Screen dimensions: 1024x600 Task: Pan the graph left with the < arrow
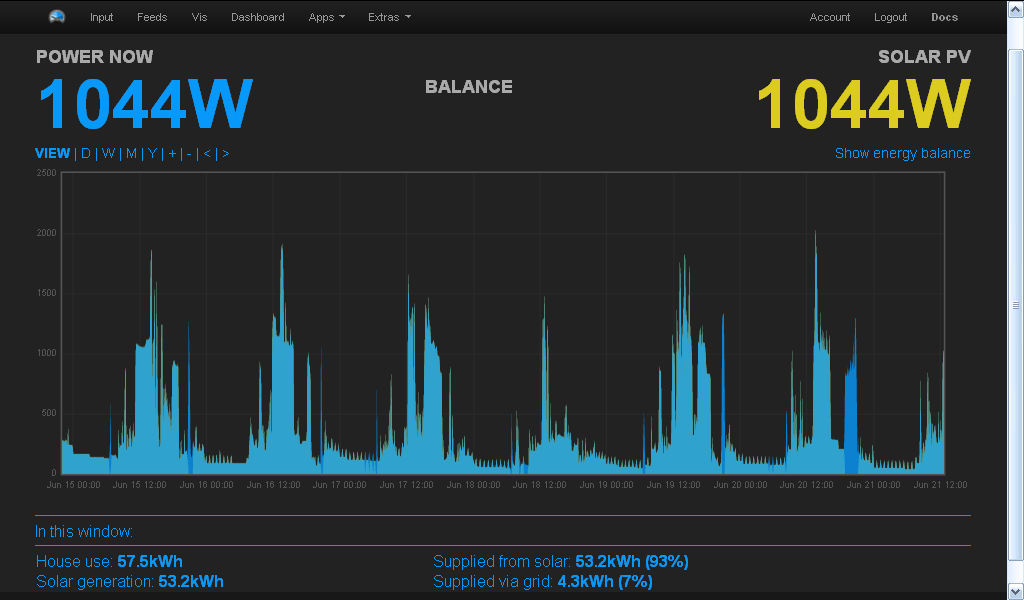(207, 153)
